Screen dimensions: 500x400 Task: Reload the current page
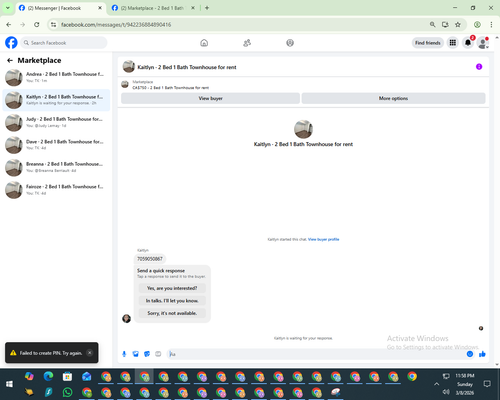[x=37, y=25]
